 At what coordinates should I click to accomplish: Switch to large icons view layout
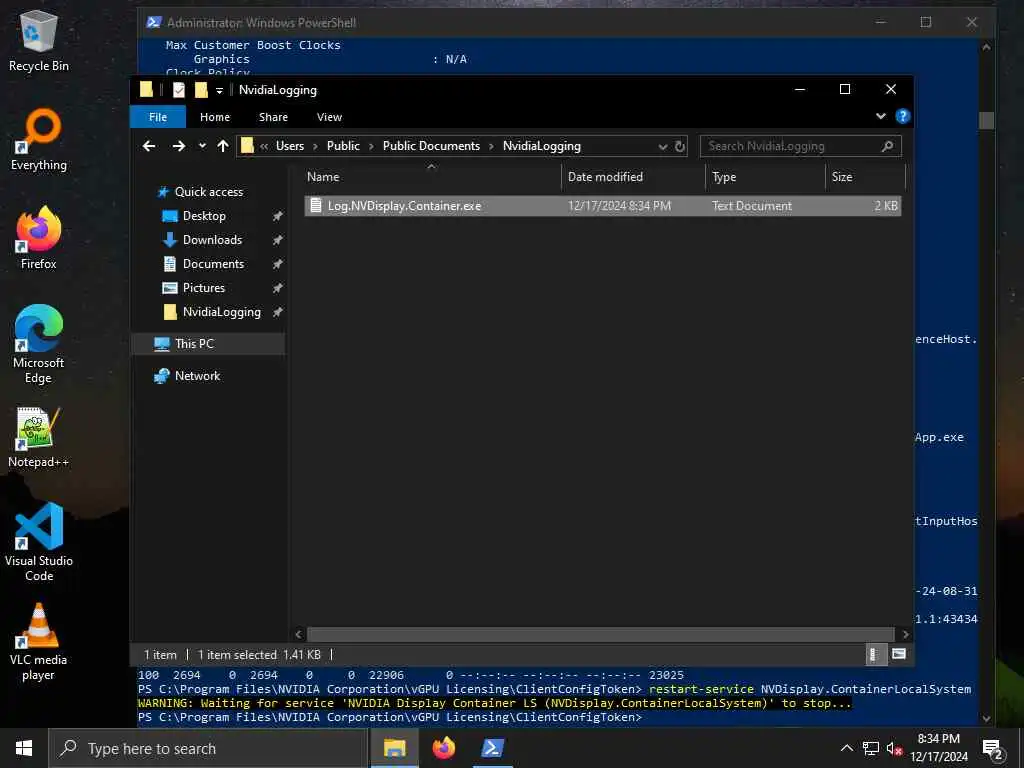[x=899, y=654]
